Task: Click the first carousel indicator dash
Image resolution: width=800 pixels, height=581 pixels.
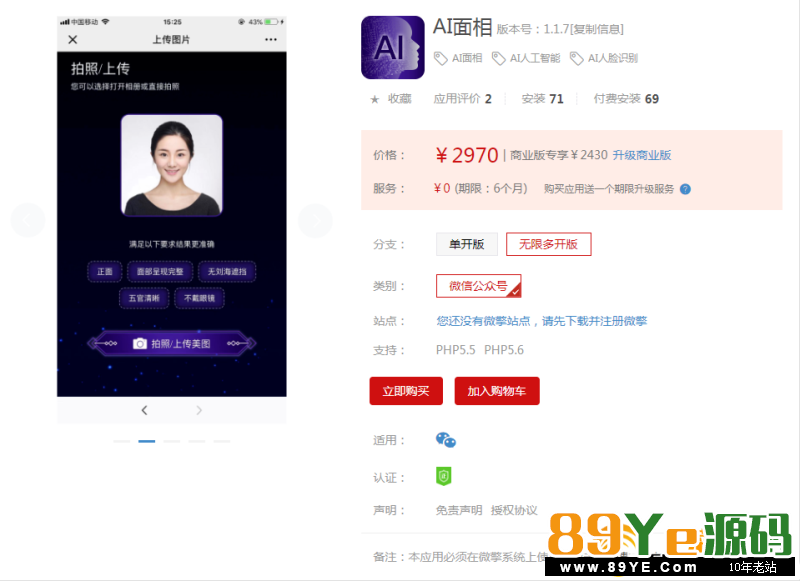Action: [x=121, y=441]
